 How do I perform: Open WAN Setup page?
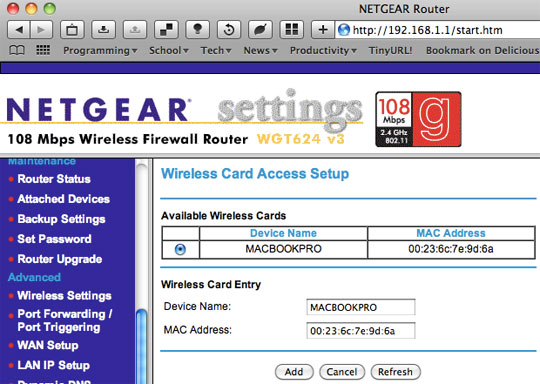48,345
